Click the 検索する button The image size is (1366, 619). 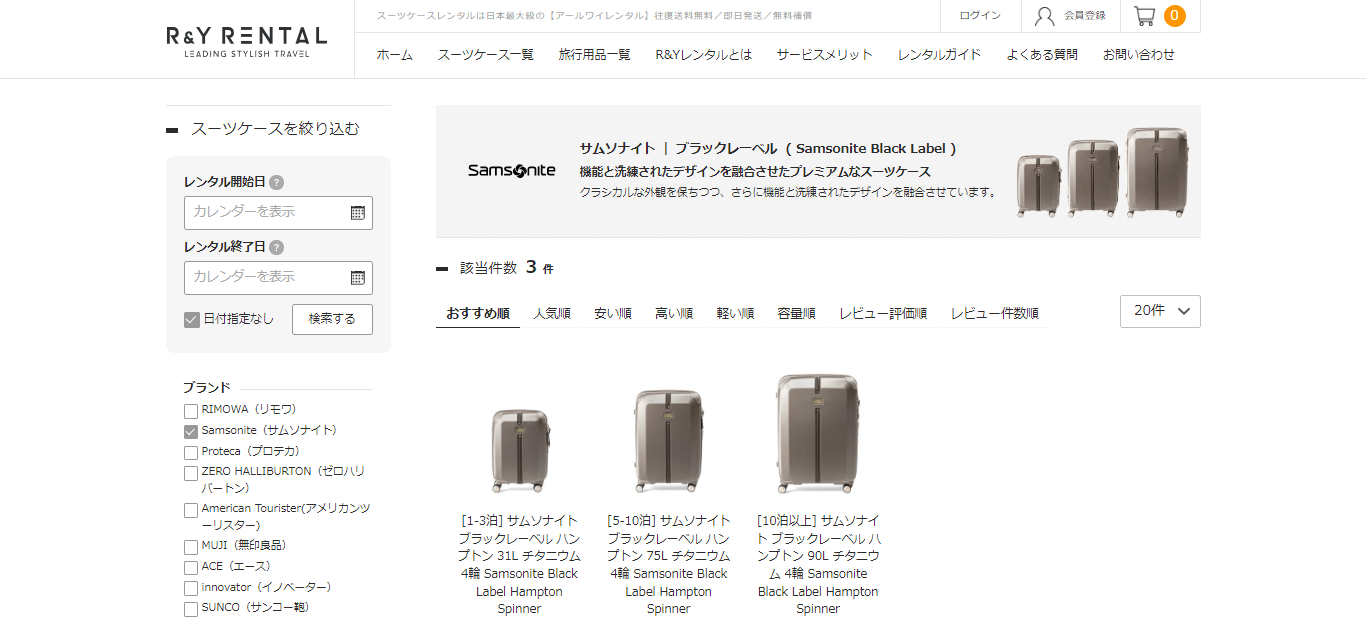click(x=332, y=319)
